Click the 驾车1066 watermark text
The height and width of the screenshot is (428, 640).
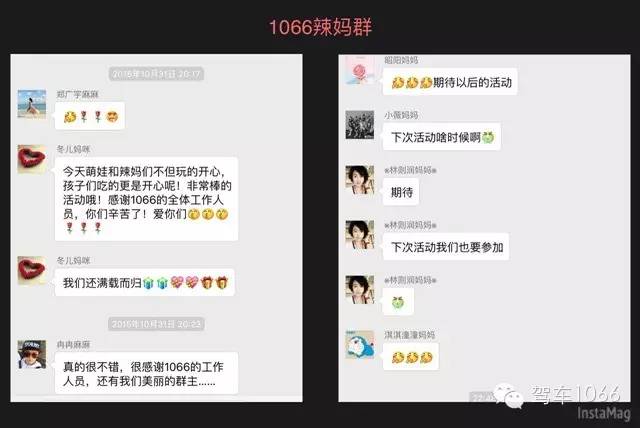tap(576, 394)
